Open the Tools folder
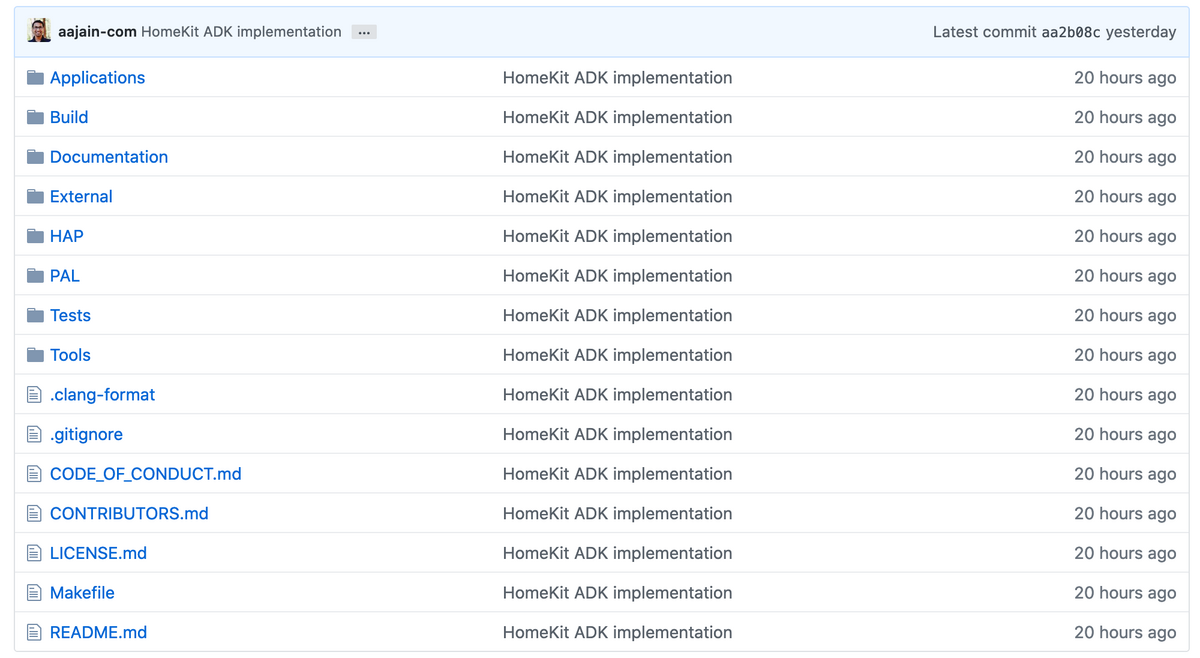 (x=70, y=355)
